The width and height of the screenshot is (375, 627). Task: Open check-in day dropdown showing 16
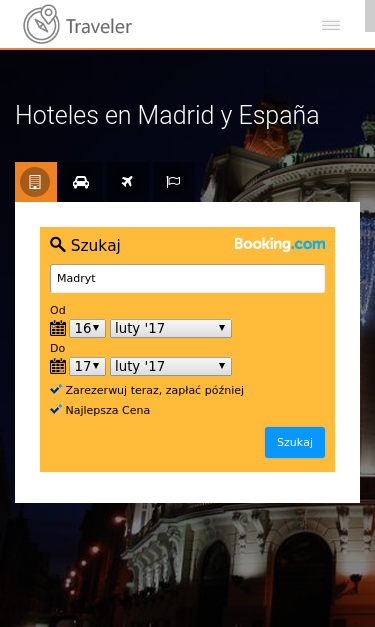click(x=88, y=328)
